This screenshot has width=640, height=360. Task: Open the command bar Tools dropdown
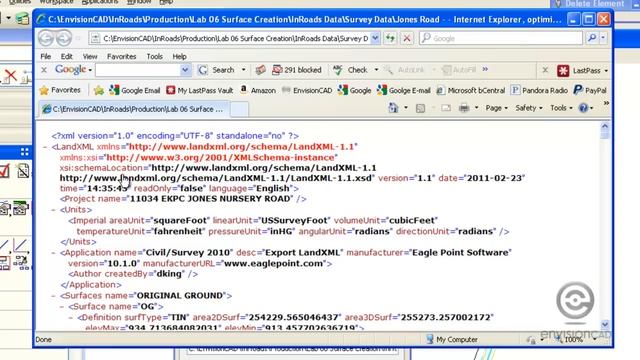point(561,108)
